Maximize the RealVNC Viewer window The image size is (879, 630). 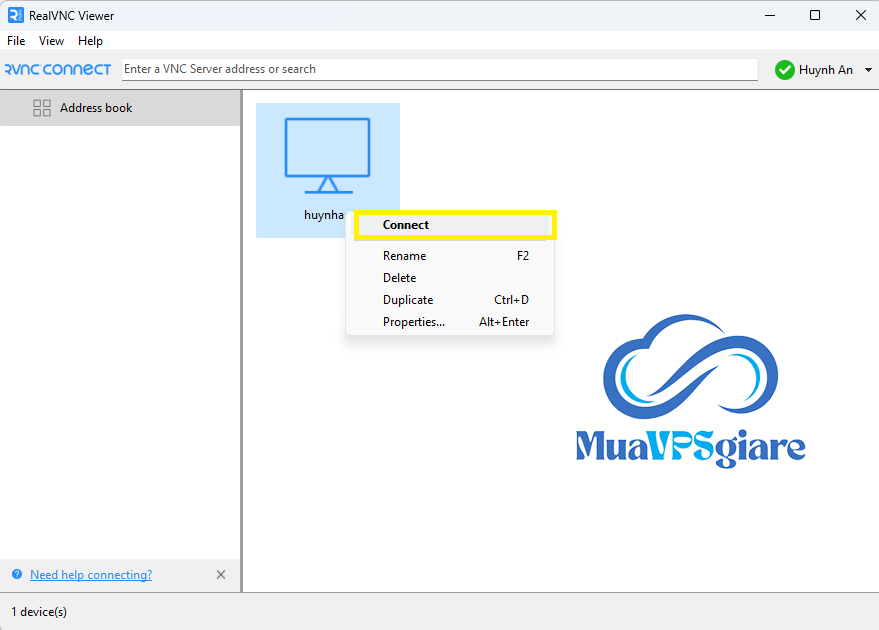coord(815,15)
